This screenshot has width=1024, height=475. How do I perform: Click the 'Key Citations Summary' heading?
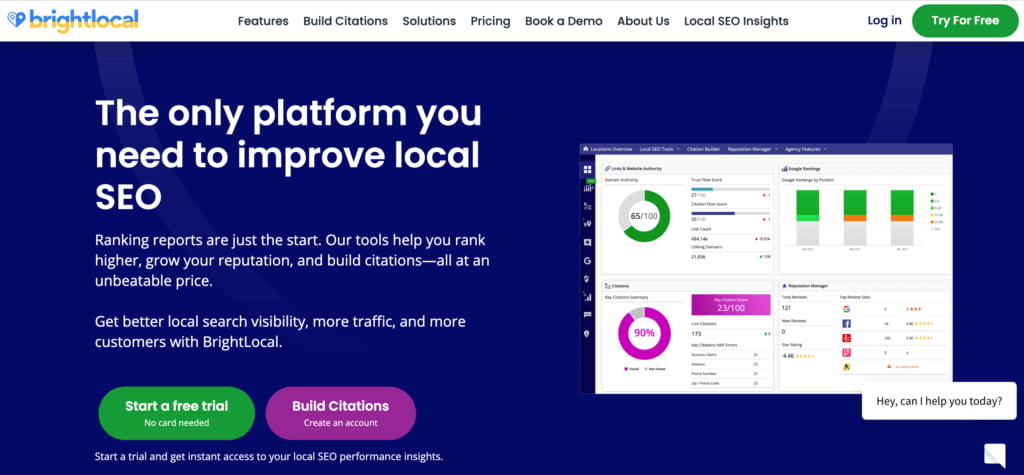[x=626, y=297]
